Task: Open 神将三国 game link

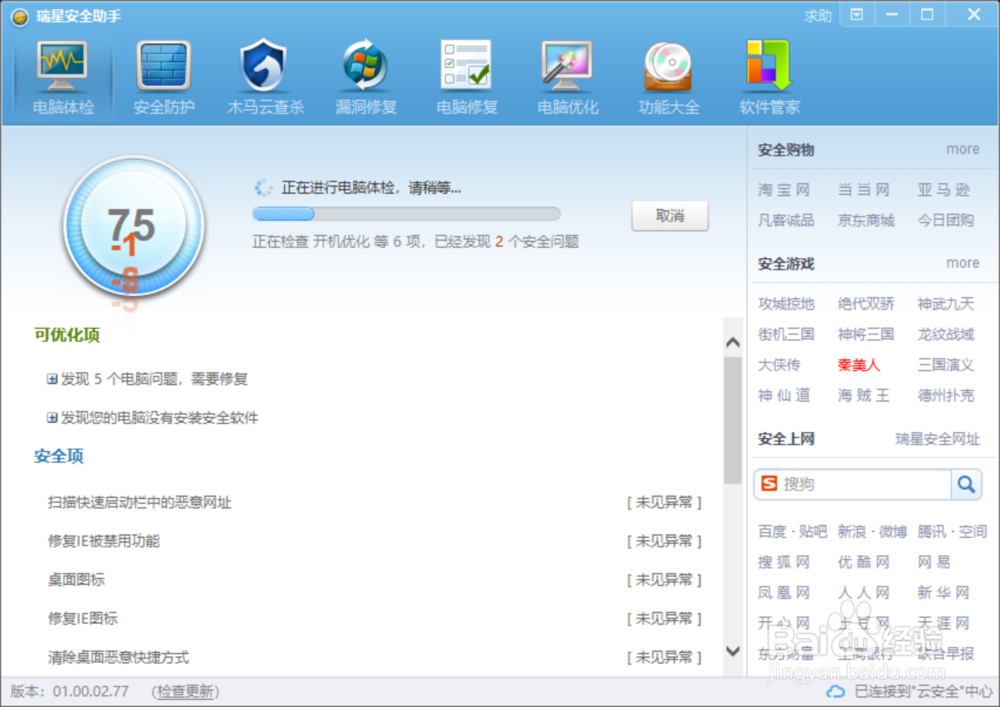Action: point(865,334)
